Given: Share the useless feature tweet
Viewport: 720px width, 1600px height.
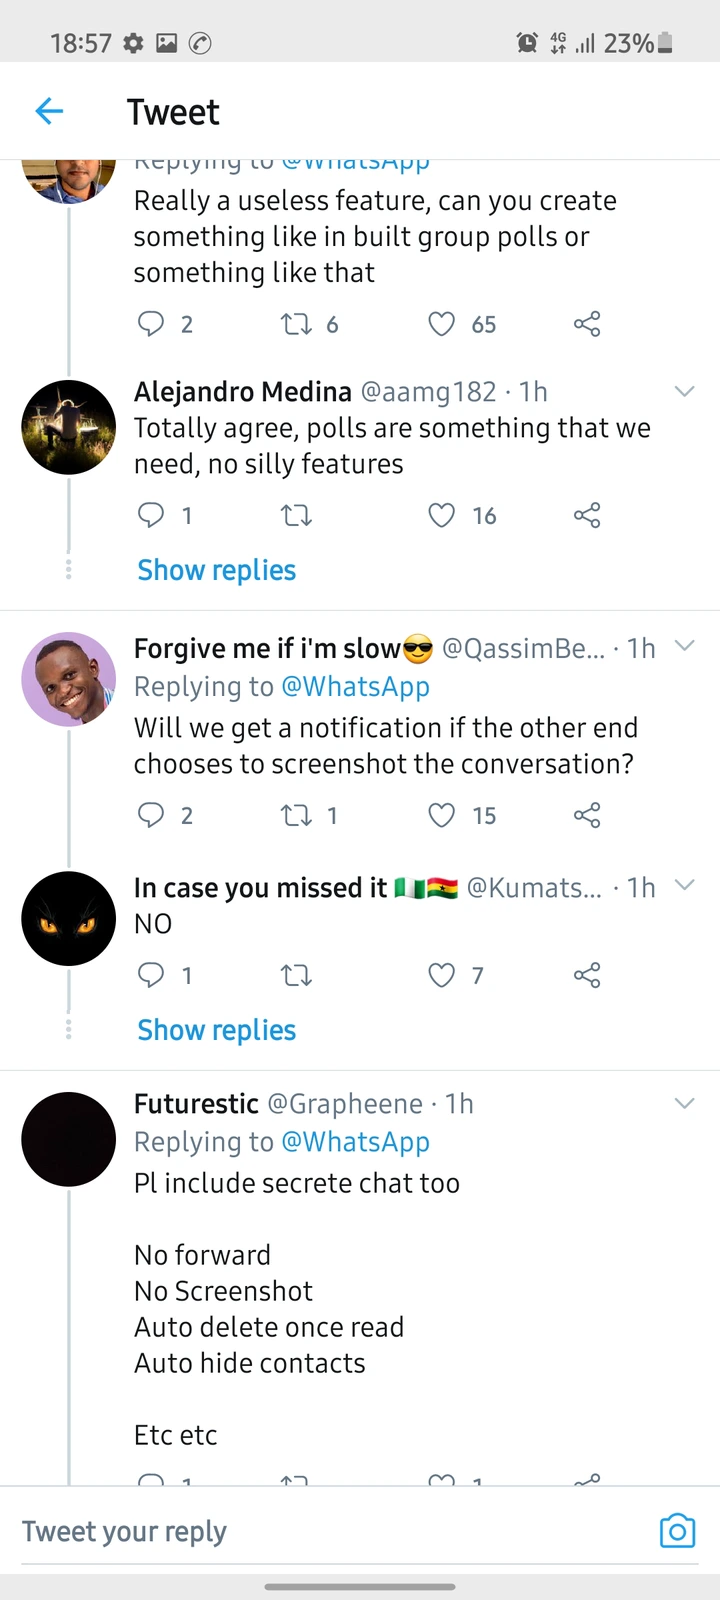Looking at the screenshot, I should click(587, 324).
